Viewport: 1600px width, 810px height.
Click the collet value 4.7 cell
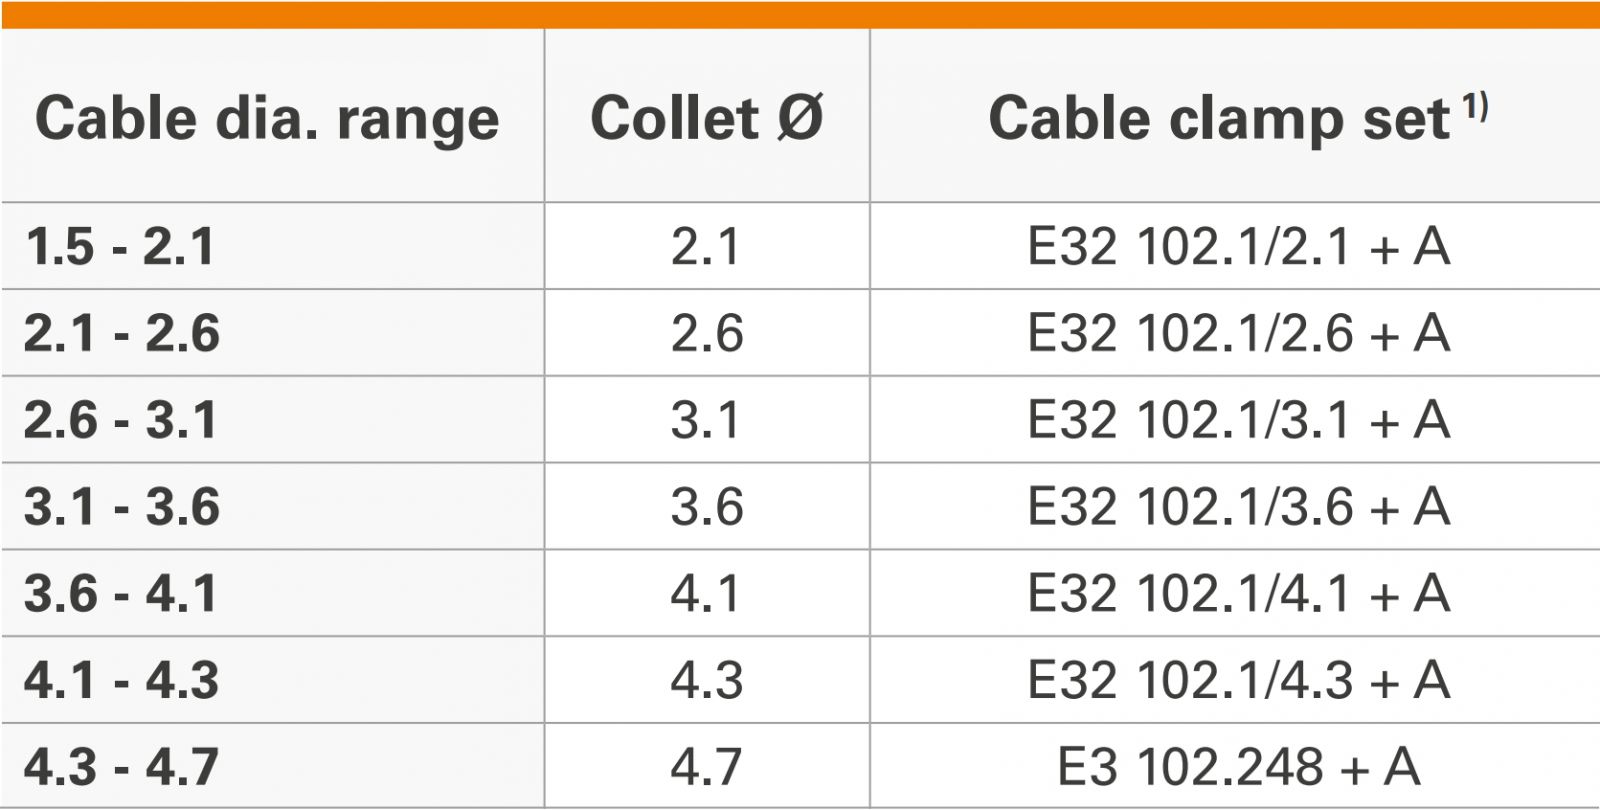707,768
